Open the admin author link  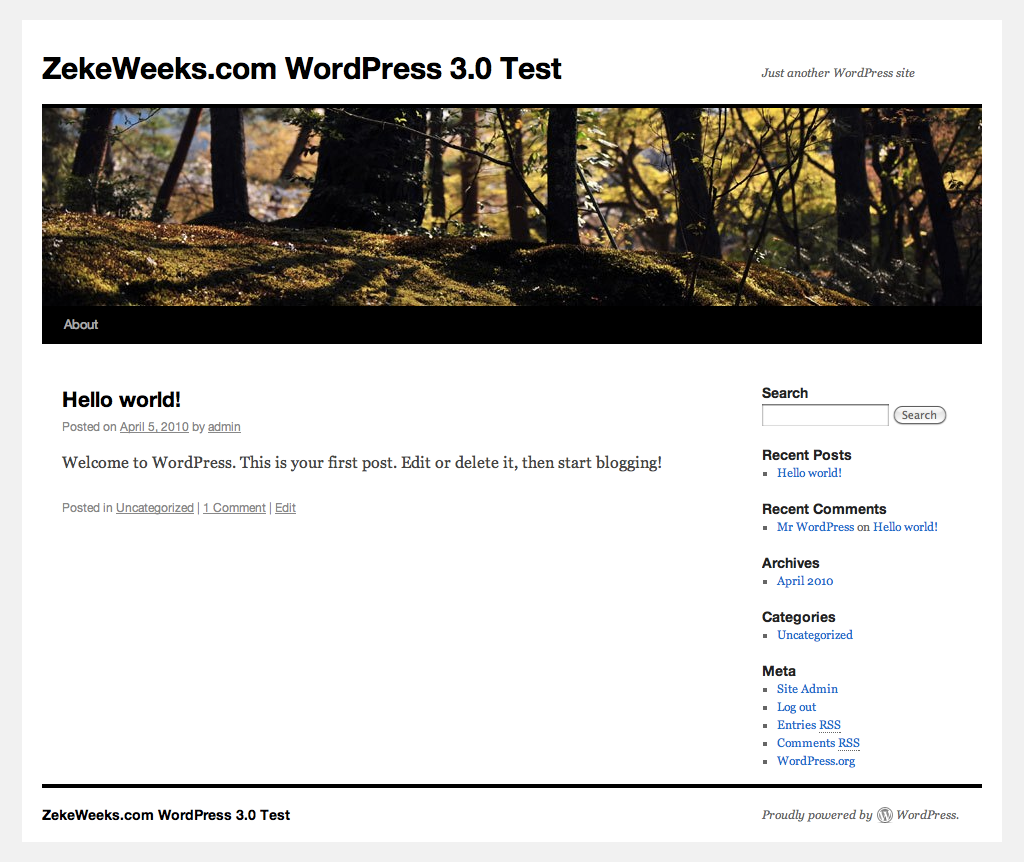click(224, 427)
